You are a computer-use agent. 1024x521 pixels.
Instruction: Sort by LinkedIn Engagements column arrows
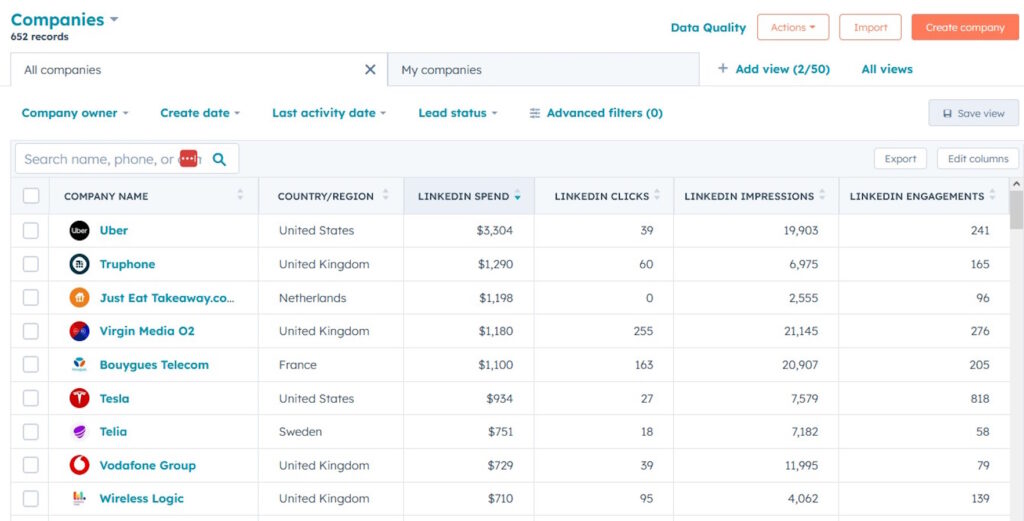(993, 195)
